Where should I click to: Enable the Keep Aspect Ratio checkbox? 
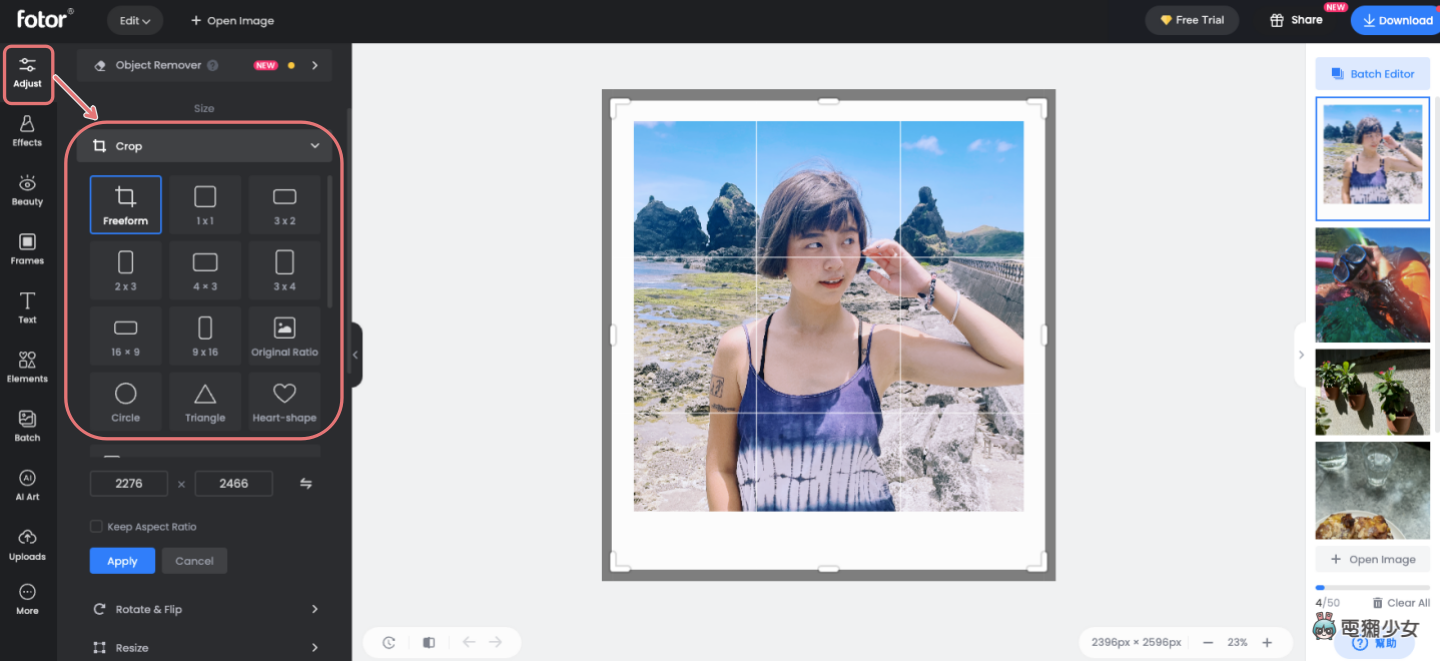click(95, 526)
